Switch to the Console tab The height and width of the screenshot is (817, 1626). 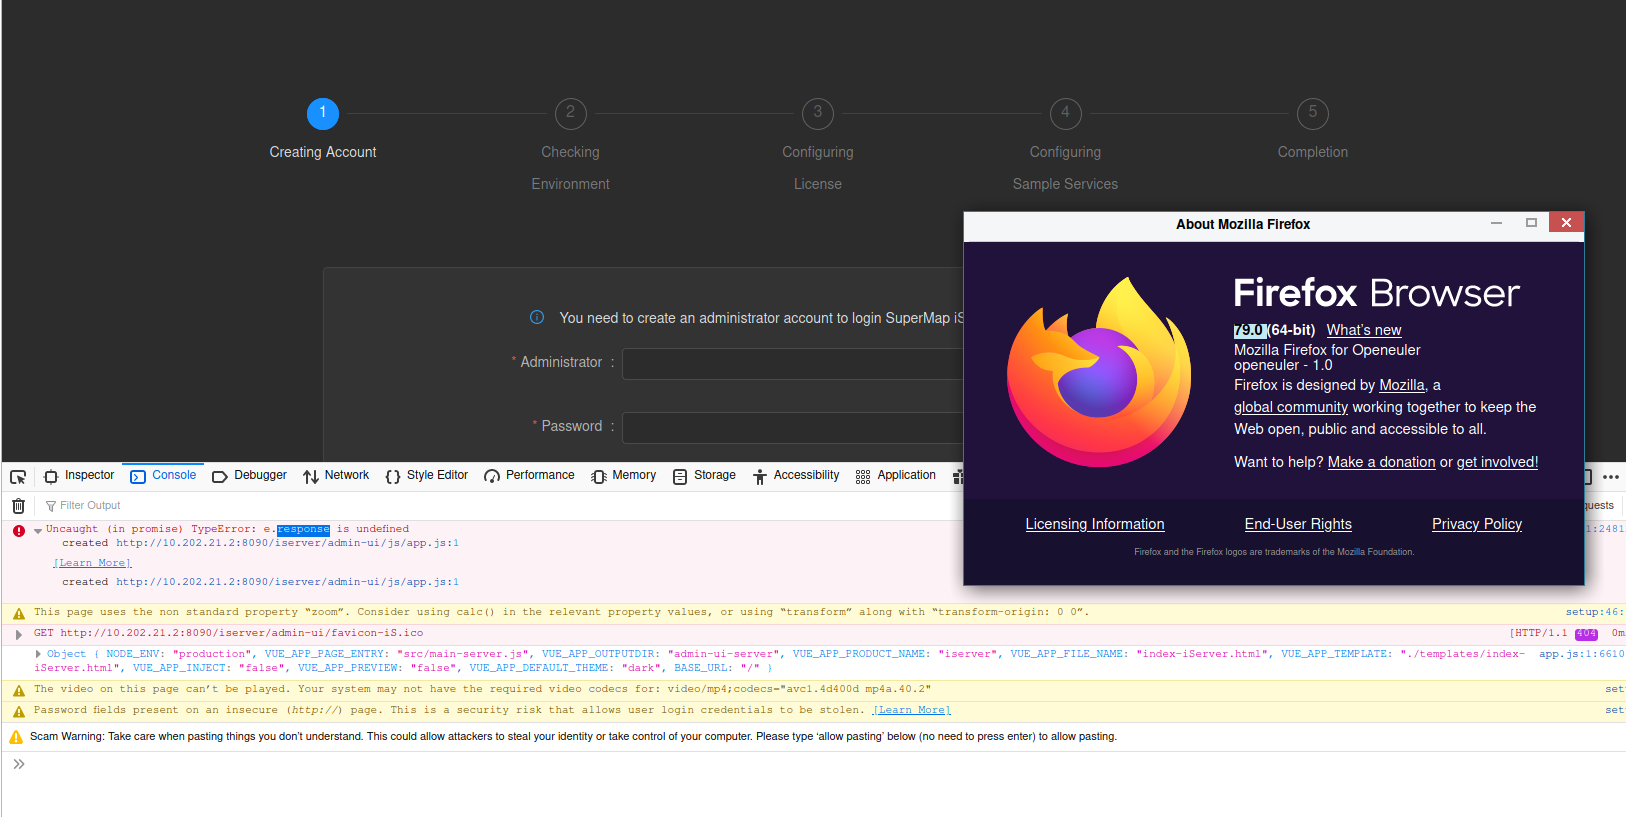[163, 476]
